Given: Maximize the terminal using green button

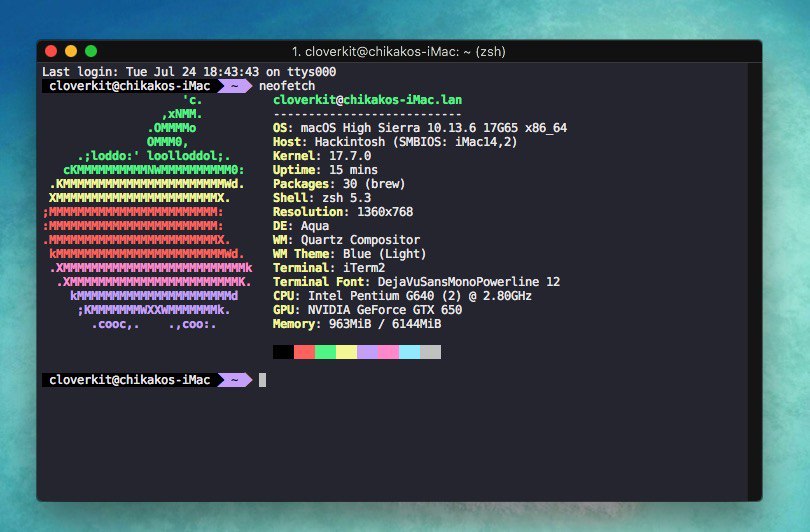Looking at the screenshot, I should (91, 51).
